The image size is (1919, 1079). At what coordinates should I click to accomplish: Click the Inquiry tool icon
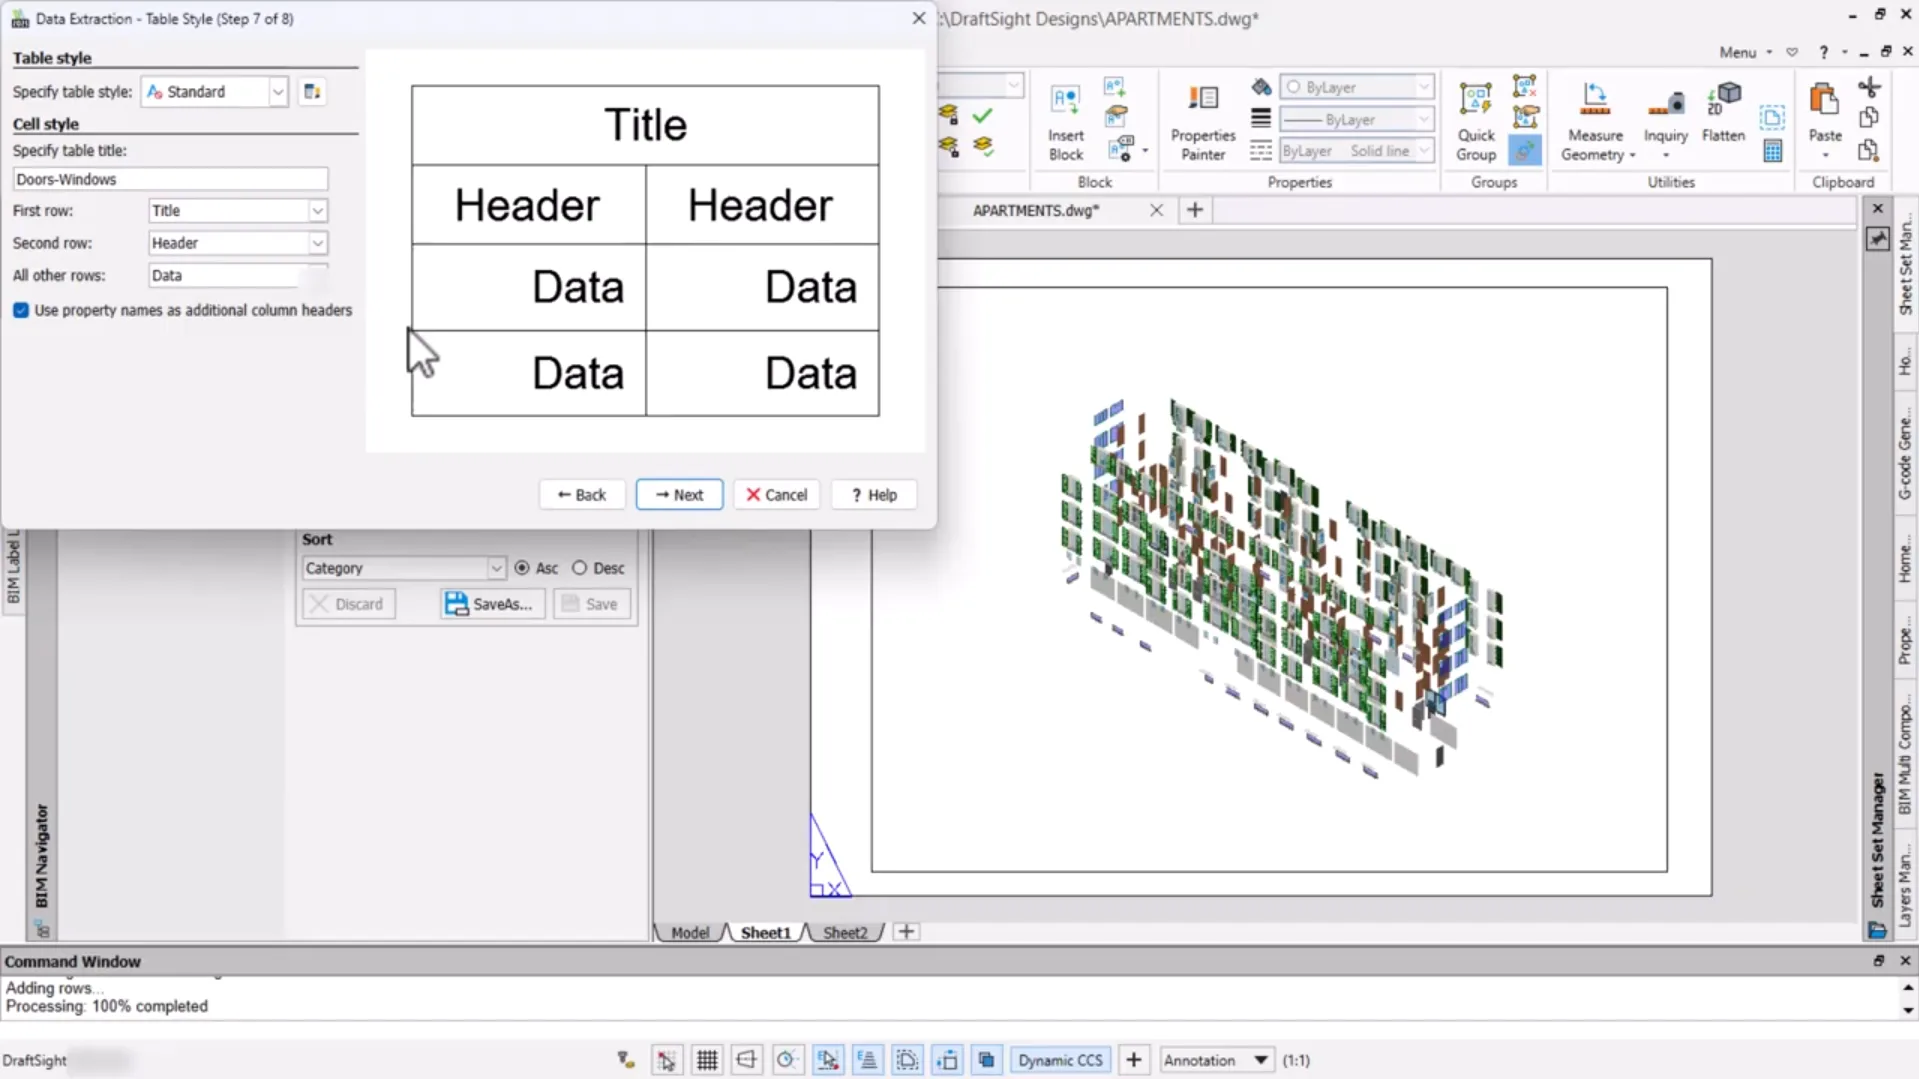(x=1665, y=101)
